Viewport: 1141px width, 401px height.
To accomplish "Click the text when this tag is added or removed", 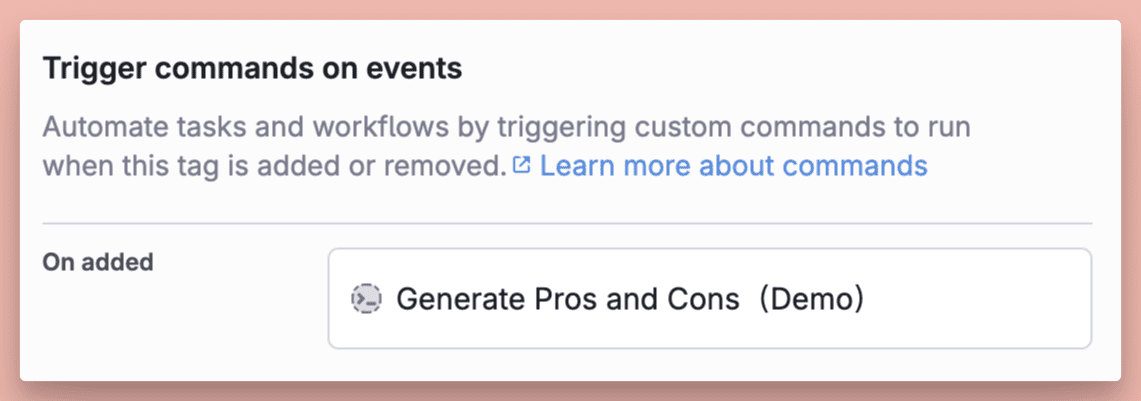I will 274,166.
